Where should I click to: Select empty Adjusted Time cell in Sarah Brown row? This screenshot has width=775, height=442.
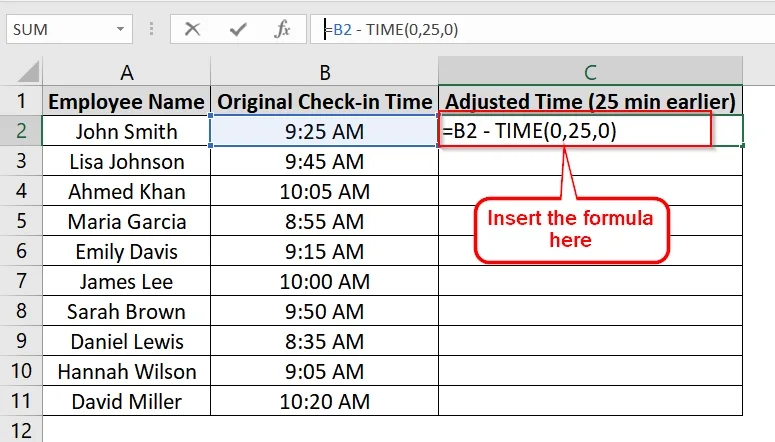click(590, 311)
